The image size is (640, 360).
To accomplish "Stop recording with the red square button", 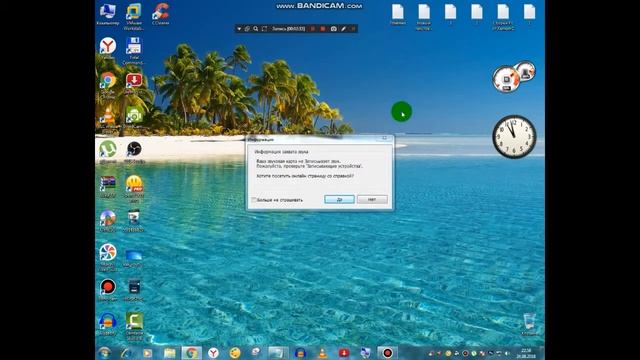I will pos(322,29).
